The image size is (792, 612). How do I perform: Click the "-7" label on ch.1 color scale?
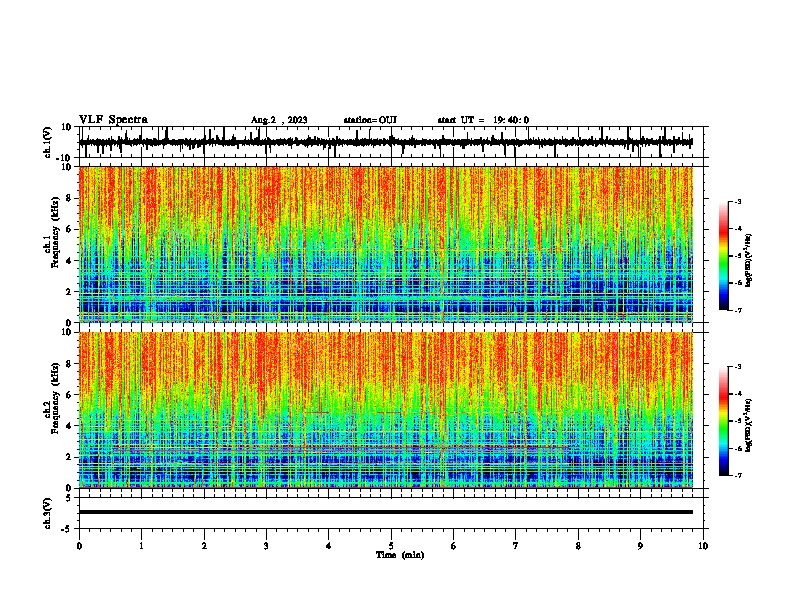(x=737, y=310)
